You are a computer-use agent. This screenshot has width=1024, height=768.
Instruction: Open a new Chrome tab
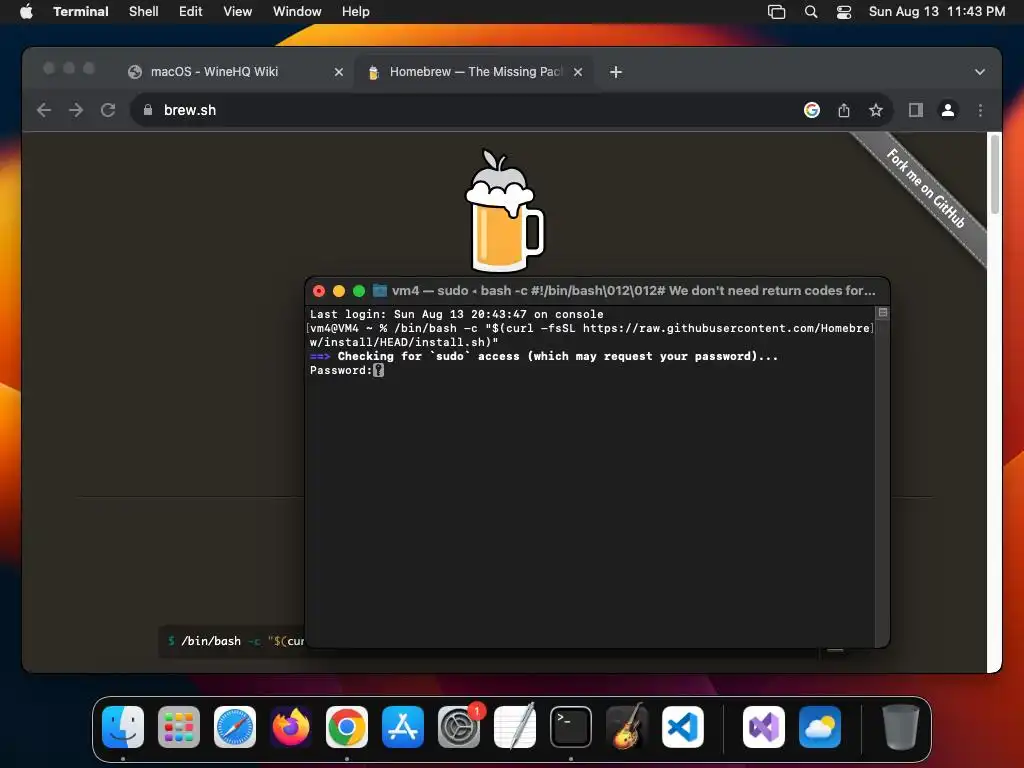tap(616, 72)
